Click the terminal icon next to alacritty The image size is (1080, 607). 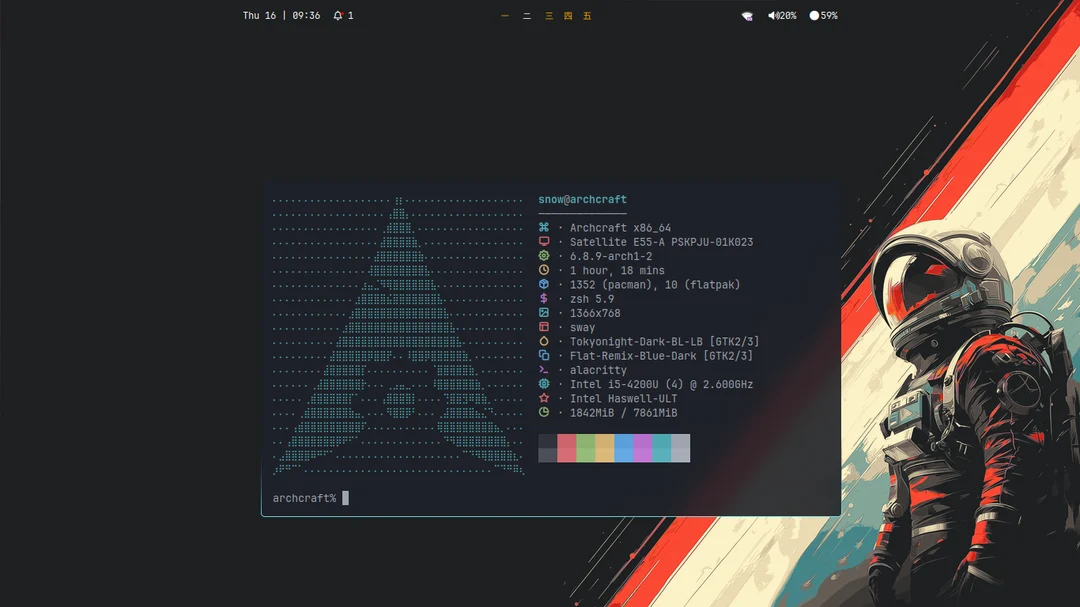[x=544, y=369]
